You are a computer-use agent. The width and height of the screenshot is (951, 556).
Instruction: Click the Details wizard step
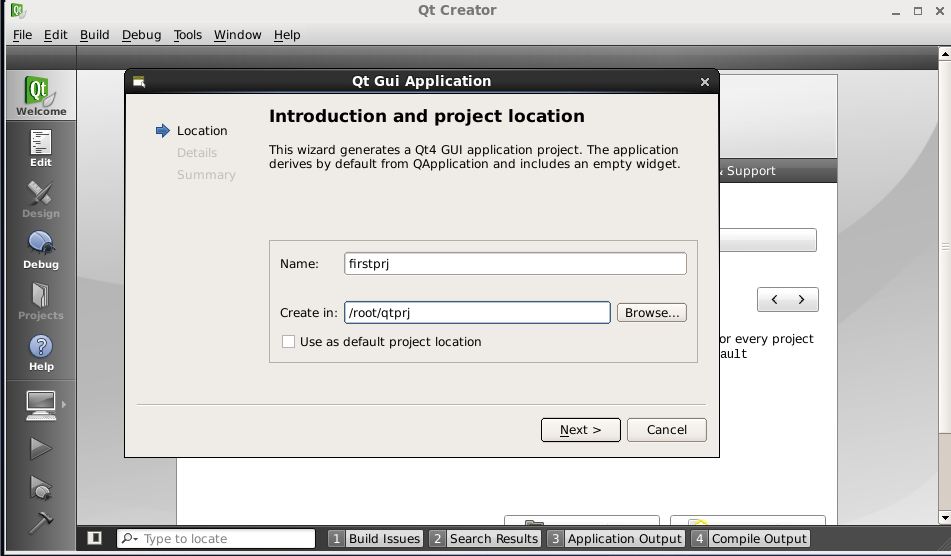197,153
